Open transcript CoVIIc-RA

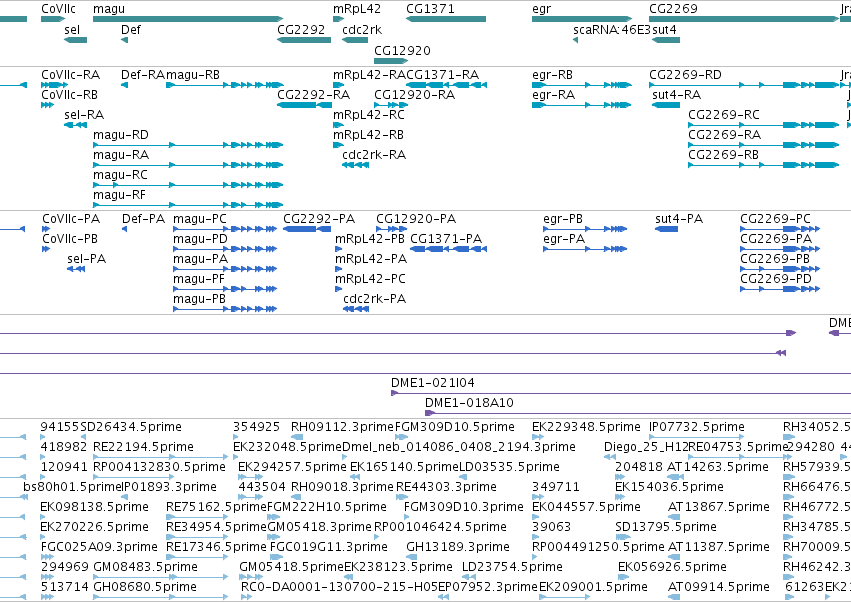point(53,85)
